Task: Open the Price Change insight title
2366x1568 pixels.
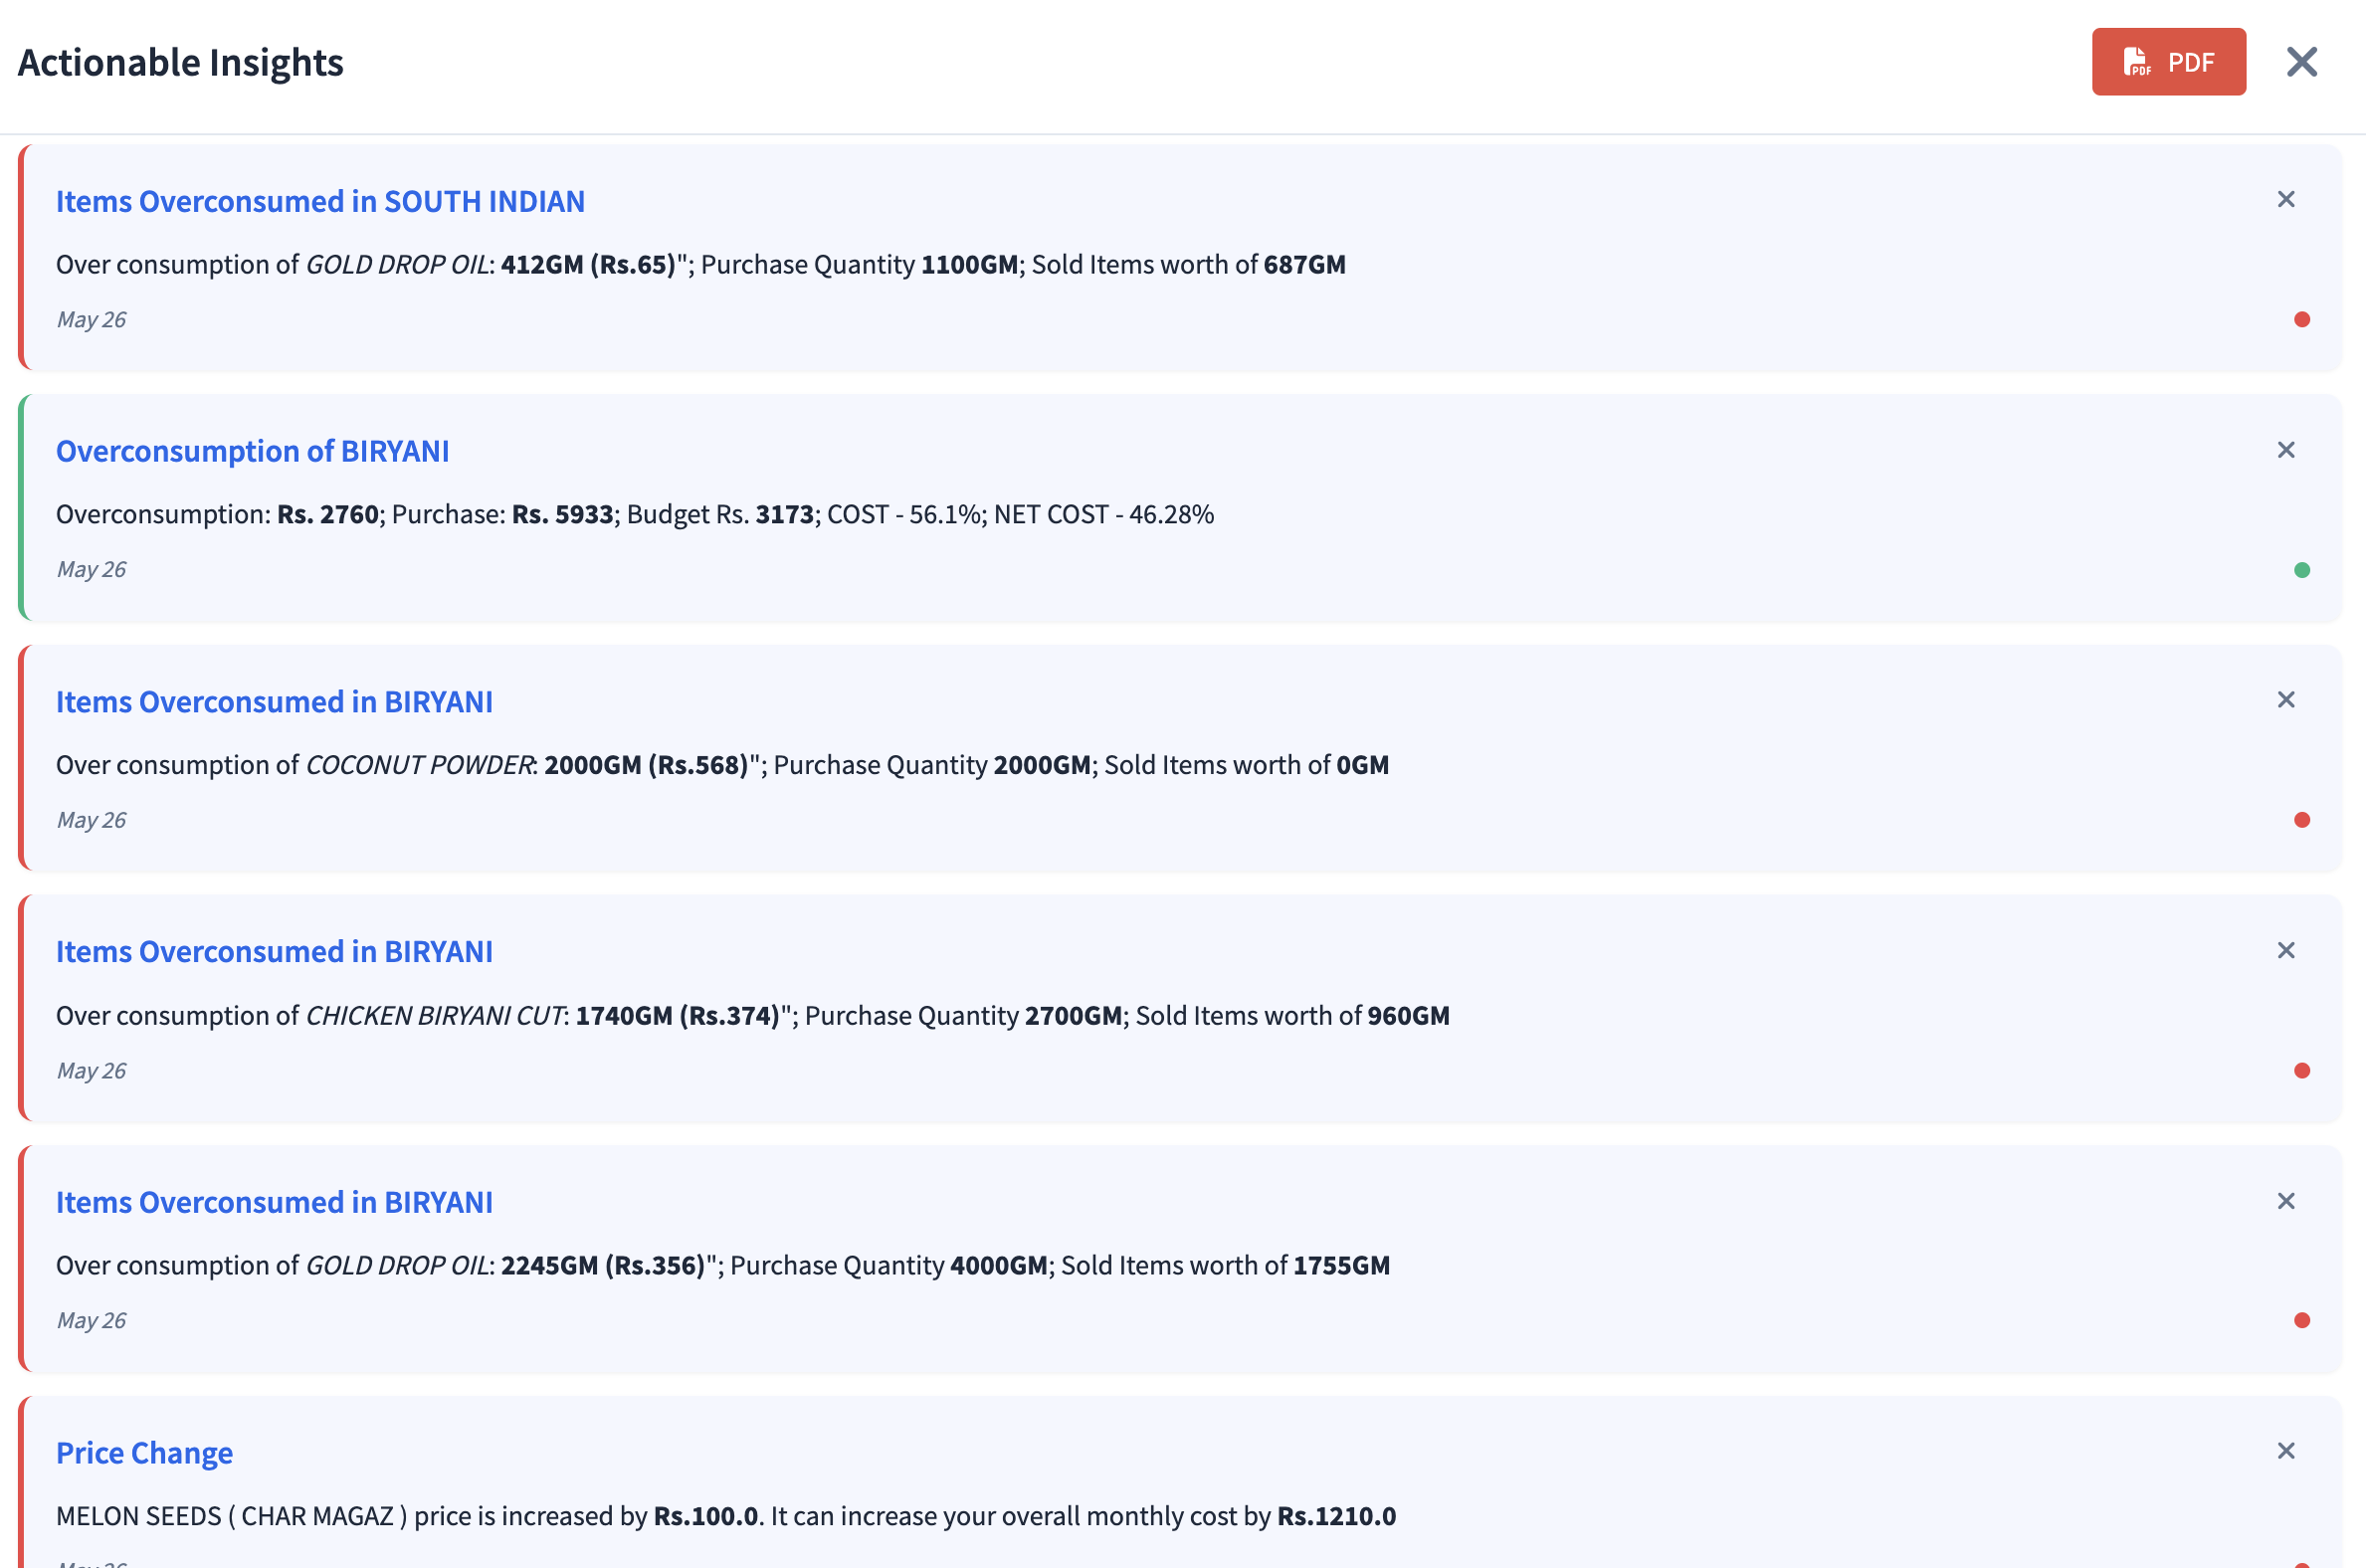Action: [x=144, y=1452]
